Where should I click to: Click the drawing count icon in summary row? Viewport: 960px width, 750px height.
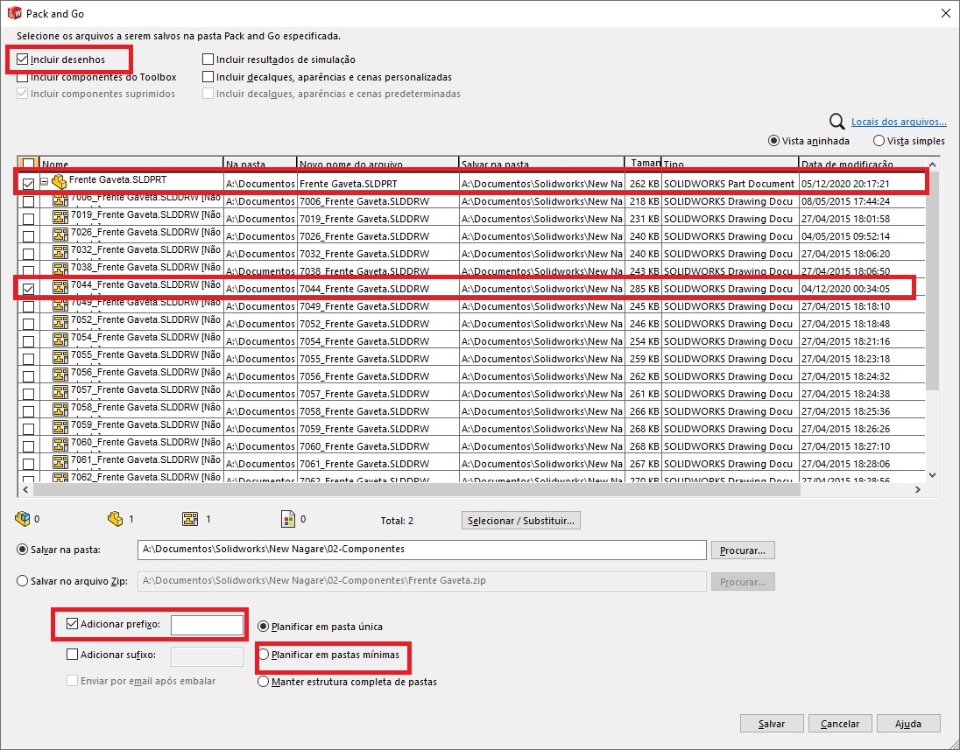tap(190, 519)
